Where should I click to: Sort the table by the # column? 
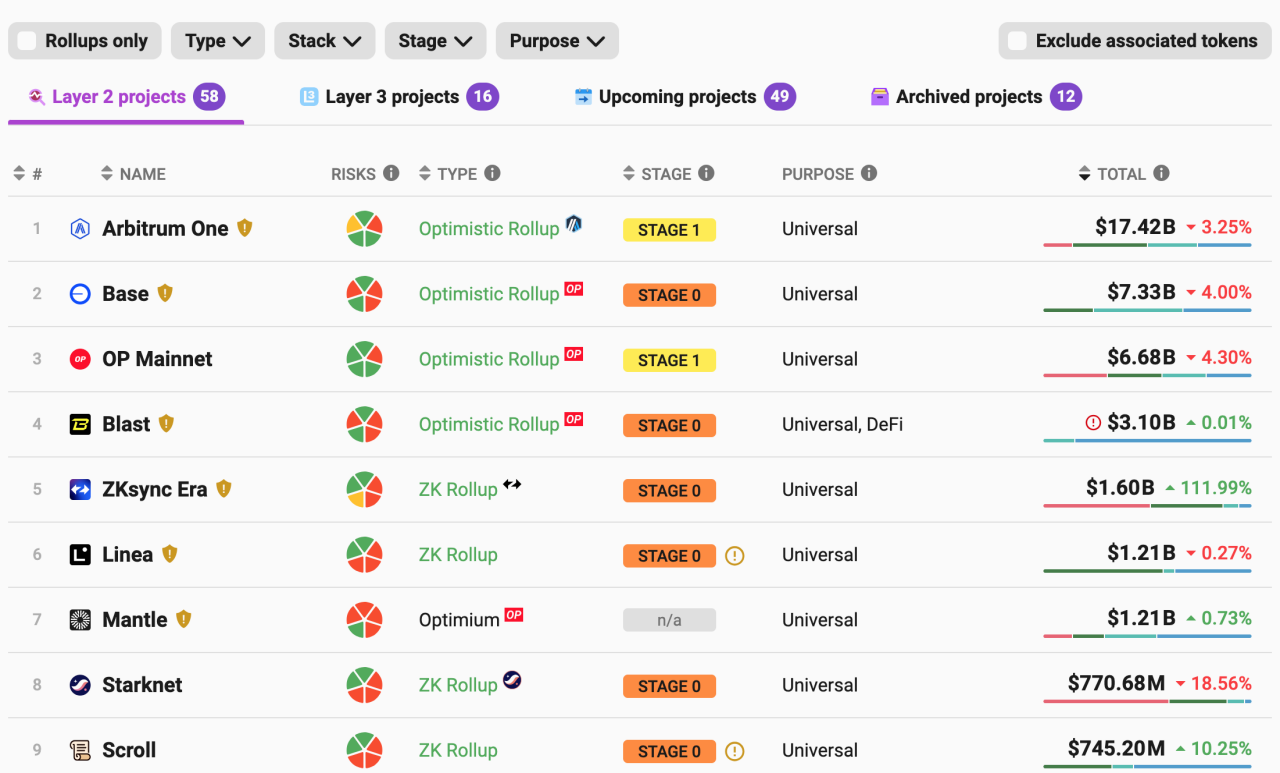coord(27,174)
